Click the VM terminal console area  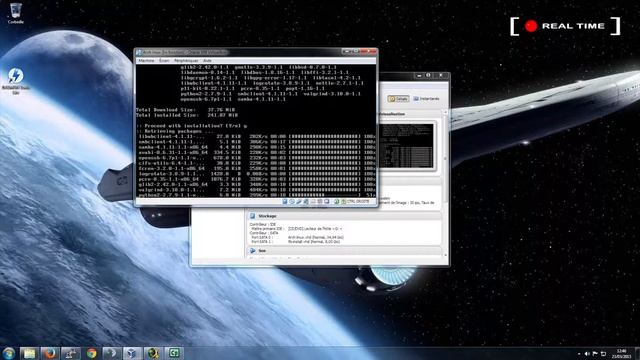point(256,131)
